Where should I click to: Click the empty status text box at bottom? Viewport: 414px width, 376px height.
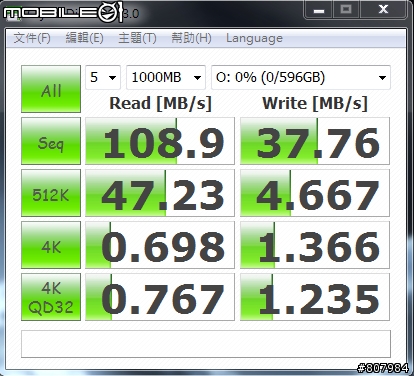[x=206, y=344]
